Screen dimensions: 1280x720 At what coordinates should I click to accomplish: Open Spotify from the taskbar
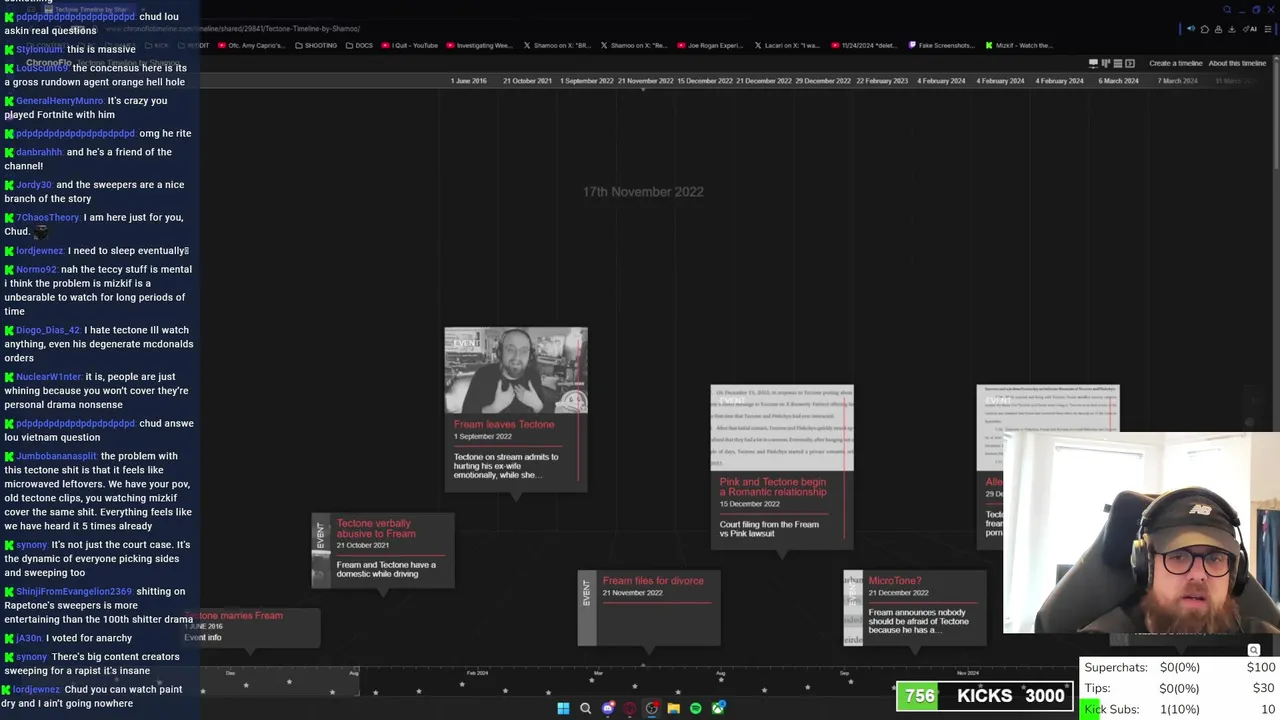695,709
